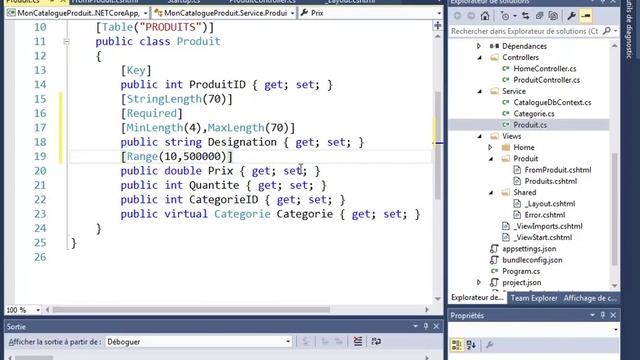Select ProduitController.cs in Solution Explorer
Image resolution: width=640 pixels, height=360 pixels.
coord(547,80)
